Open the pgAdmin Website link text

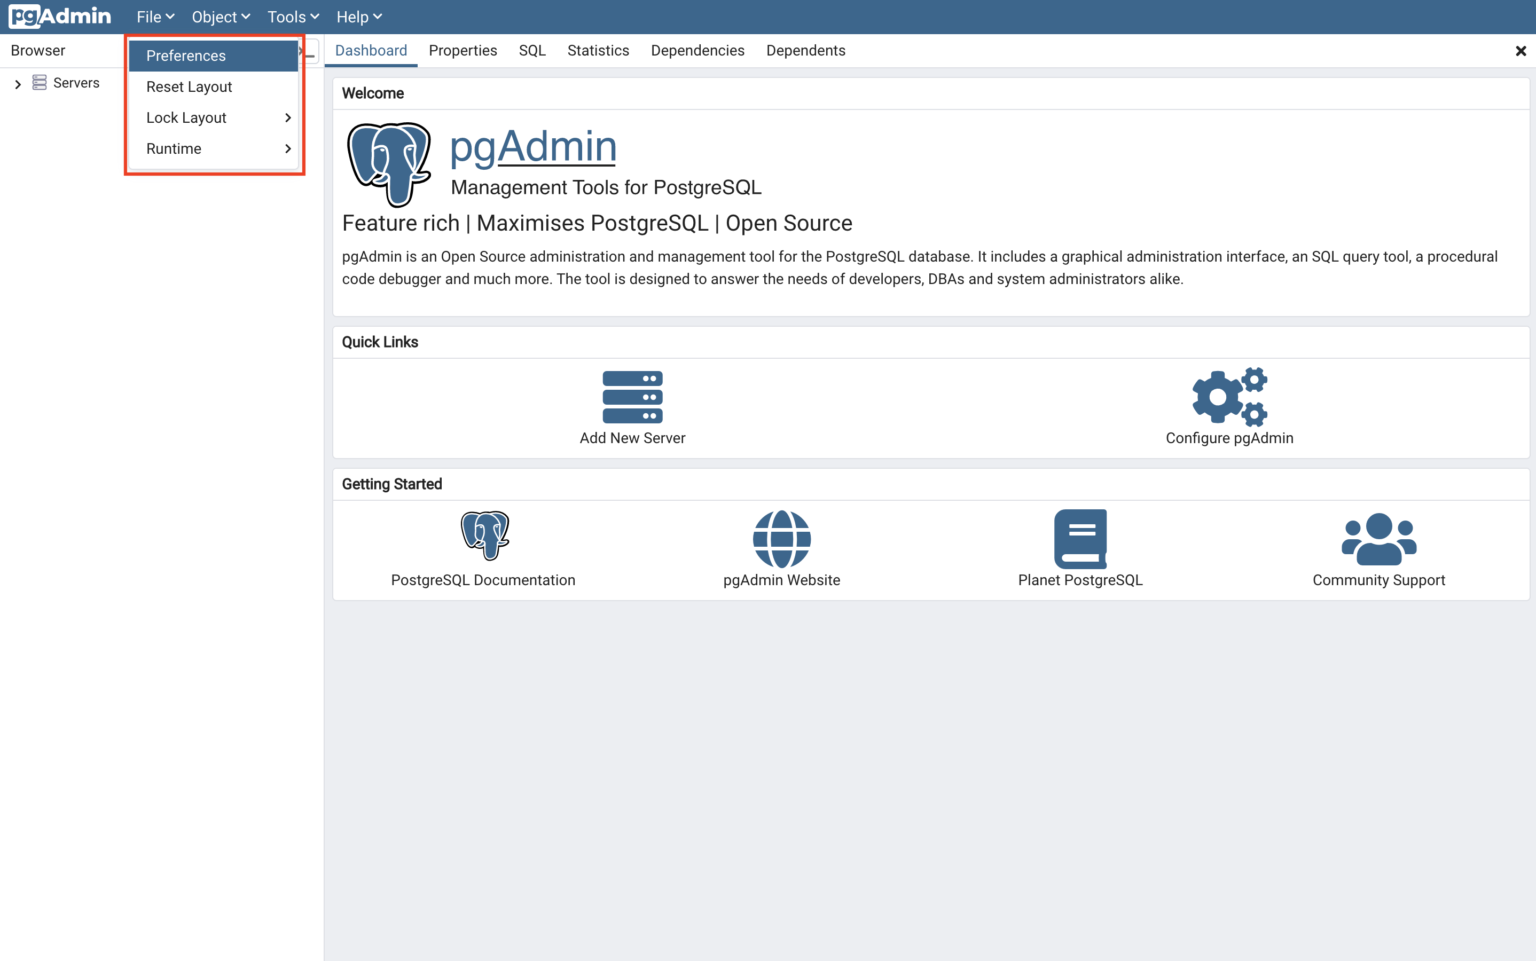(782, 580)
